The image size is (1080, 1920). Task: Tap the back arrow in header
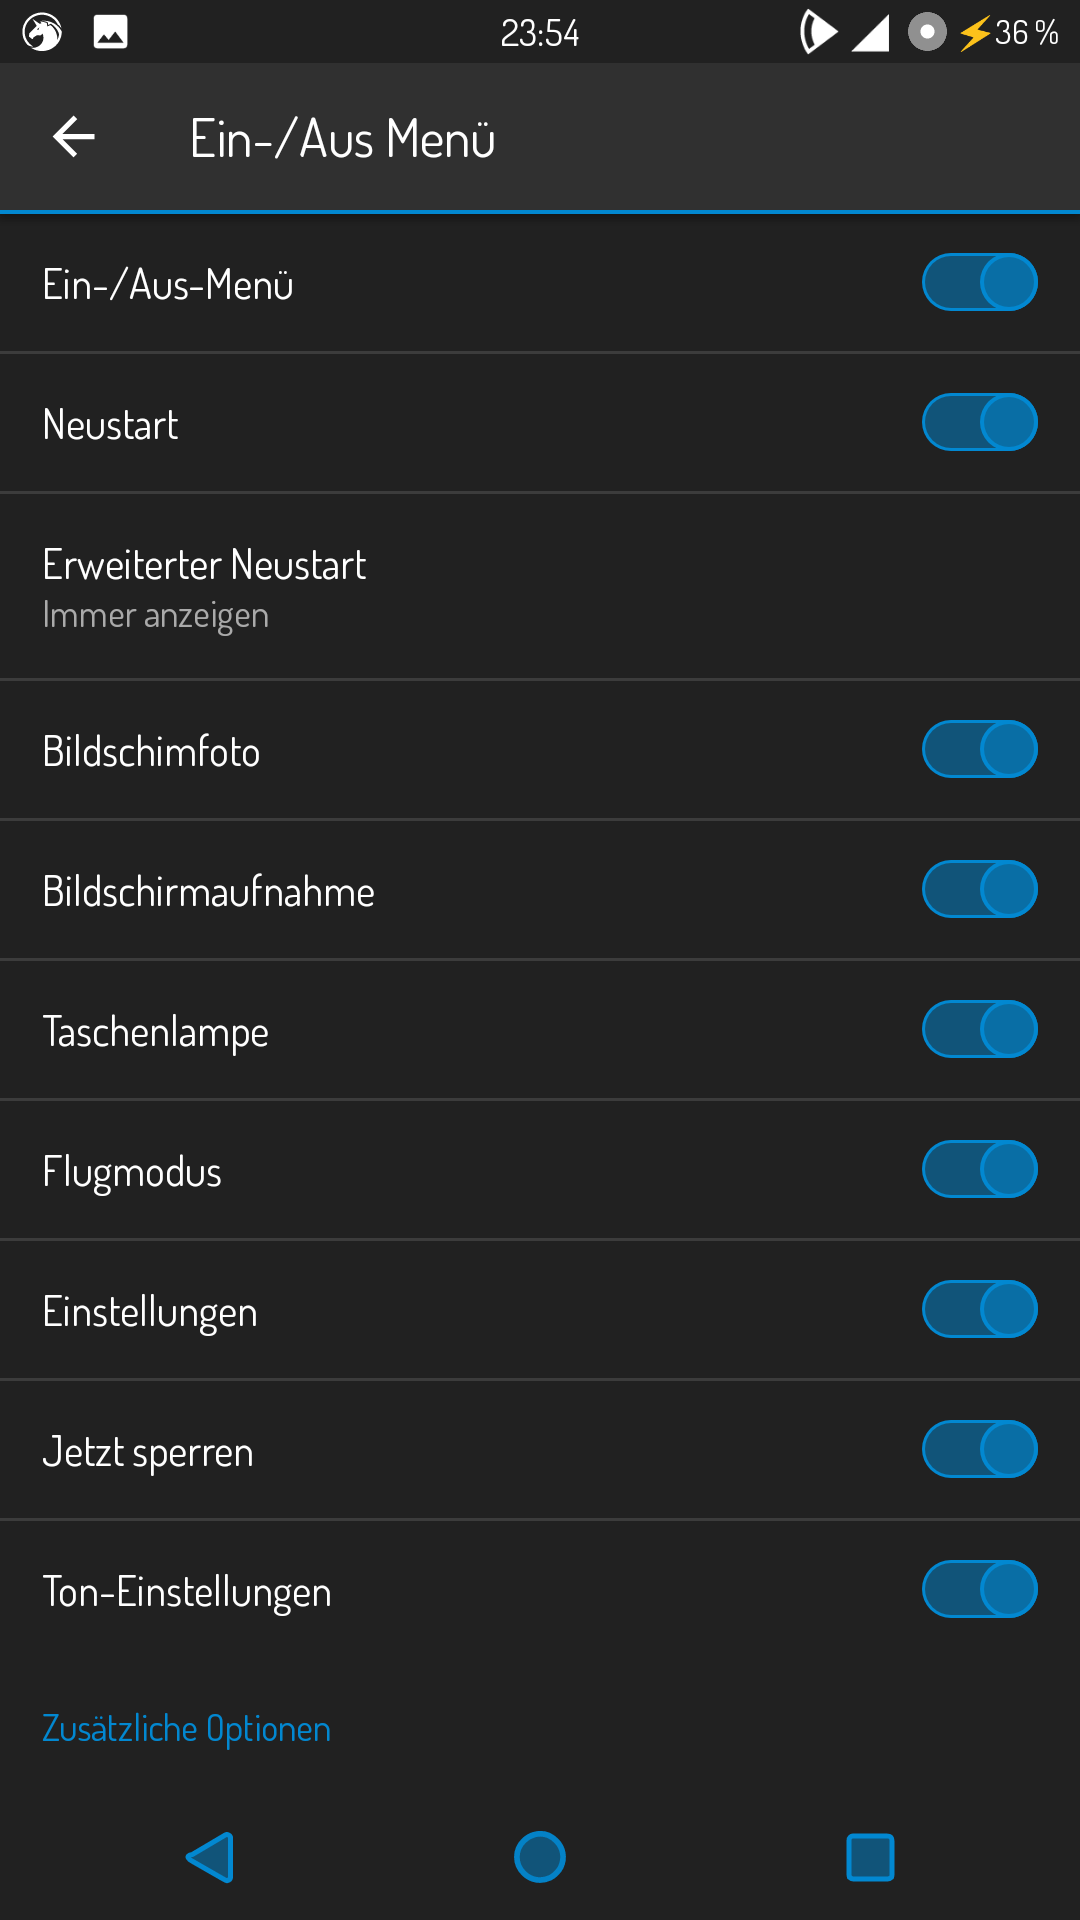pyautogui.click(x=74, y=137)
